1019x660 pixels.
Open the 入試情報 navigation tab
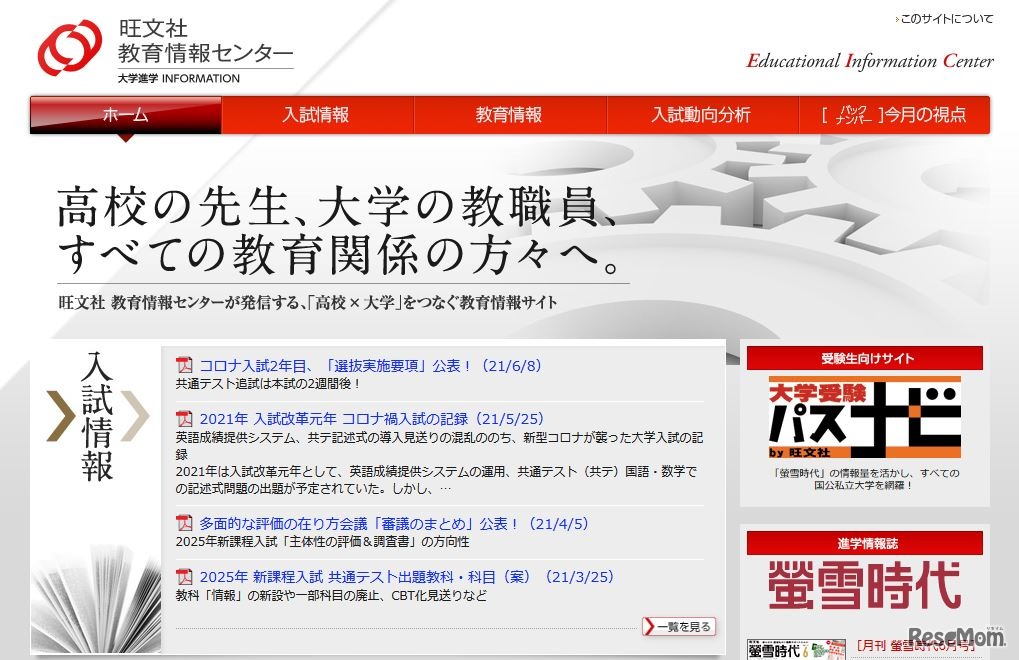316,115
